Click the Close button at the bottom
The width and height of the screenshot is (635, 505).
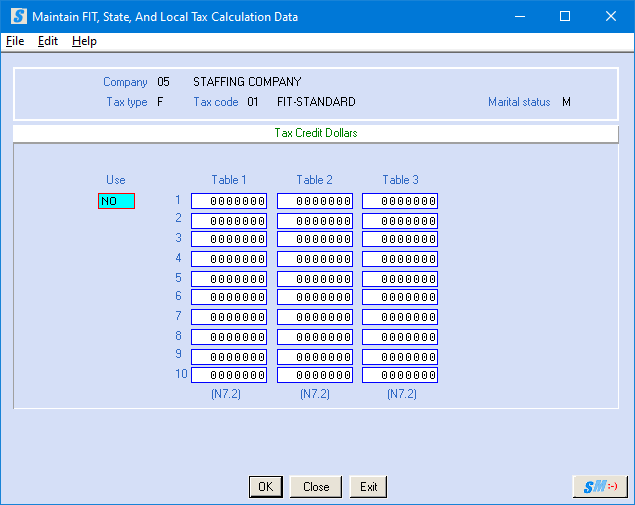[x=316, y=486]
